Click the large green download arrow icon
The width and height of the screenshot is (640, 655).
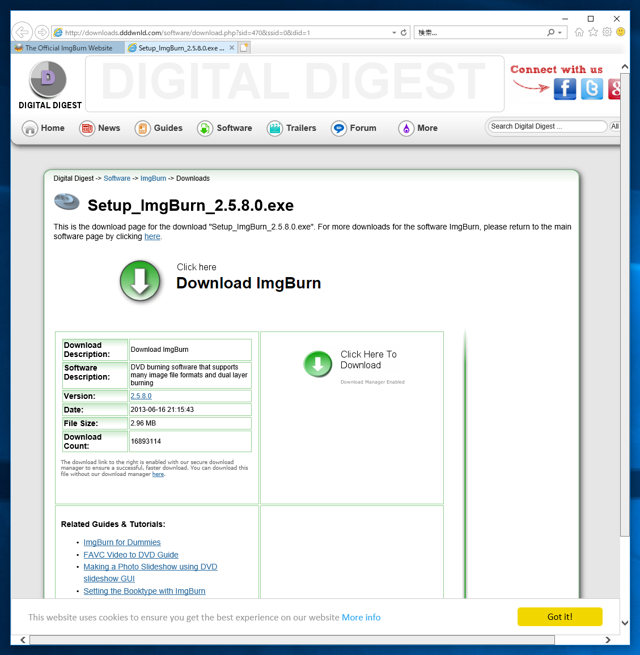coord(140,281)
